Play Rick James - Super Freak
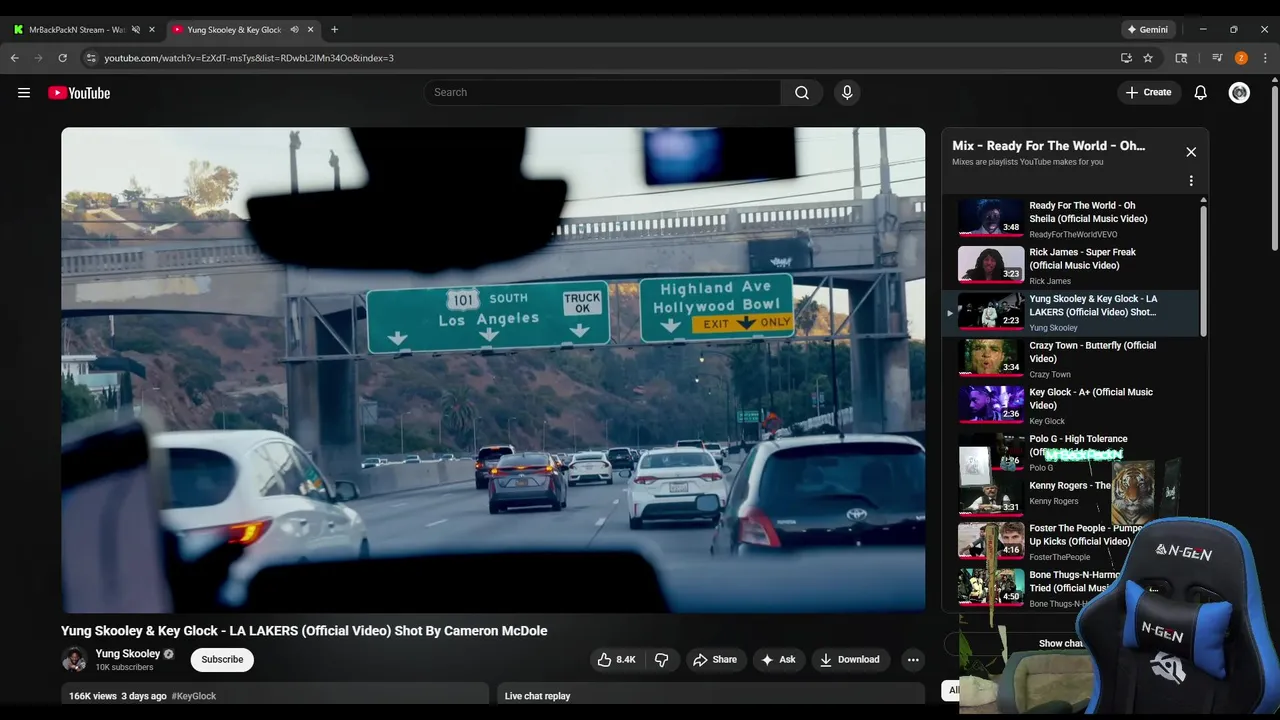The height and width of the screenshot is (720, 1280). tap(1072, 266)
